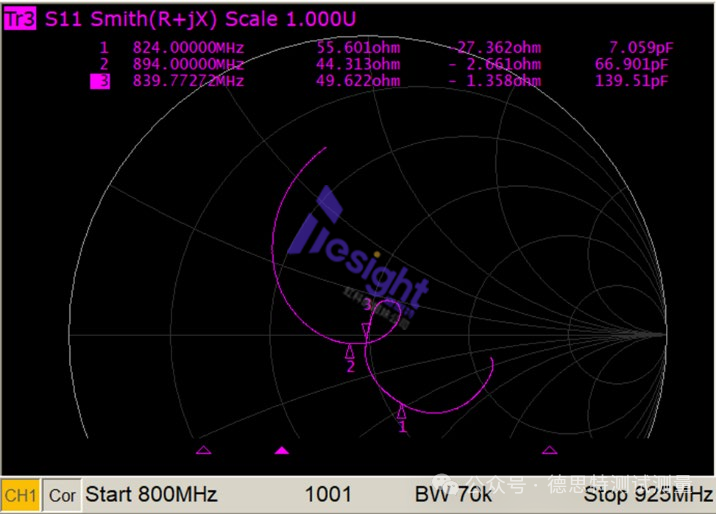The image size is (716, 514).
Task: Select active marker 3 on the trace
Action: click(x=366, y=330)
